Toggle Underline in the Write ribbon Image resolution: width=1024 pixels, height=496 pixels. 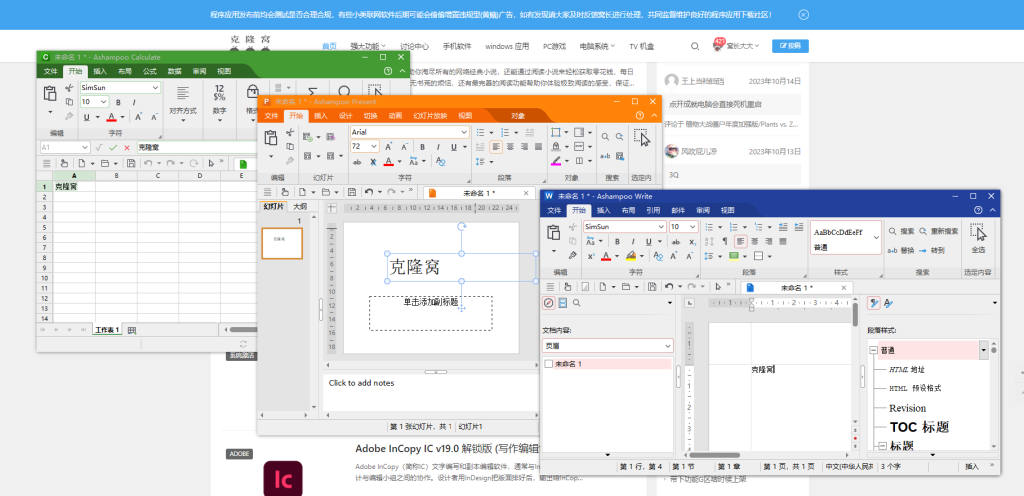tap(648, 241)
